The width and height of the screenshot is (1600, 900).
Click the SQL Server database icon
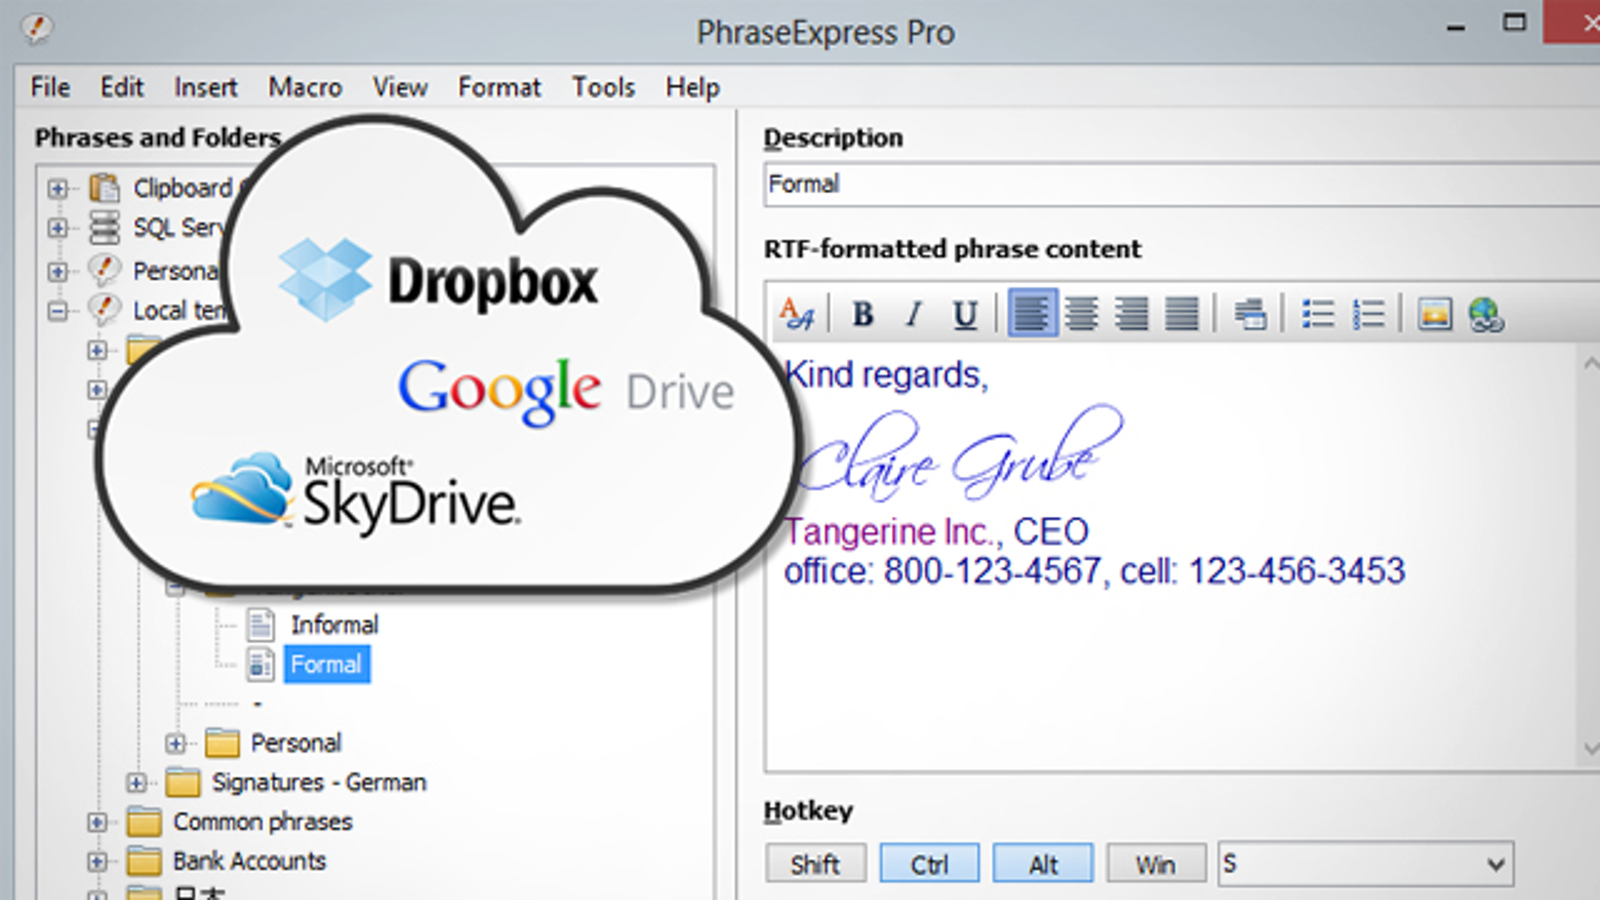[104, 227]
